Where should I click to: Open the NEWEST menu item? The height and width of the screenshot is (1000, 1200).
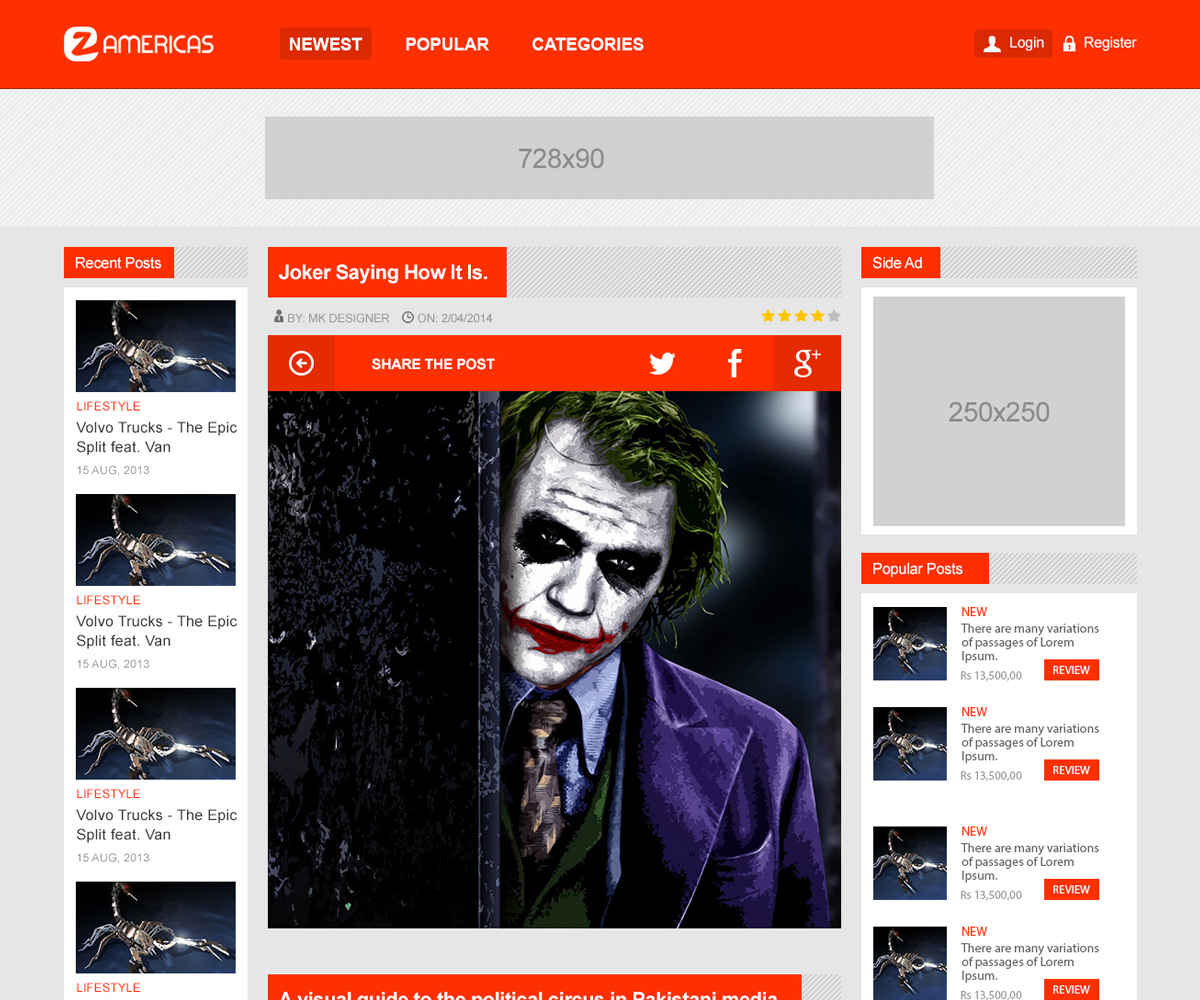coord(325,44)
